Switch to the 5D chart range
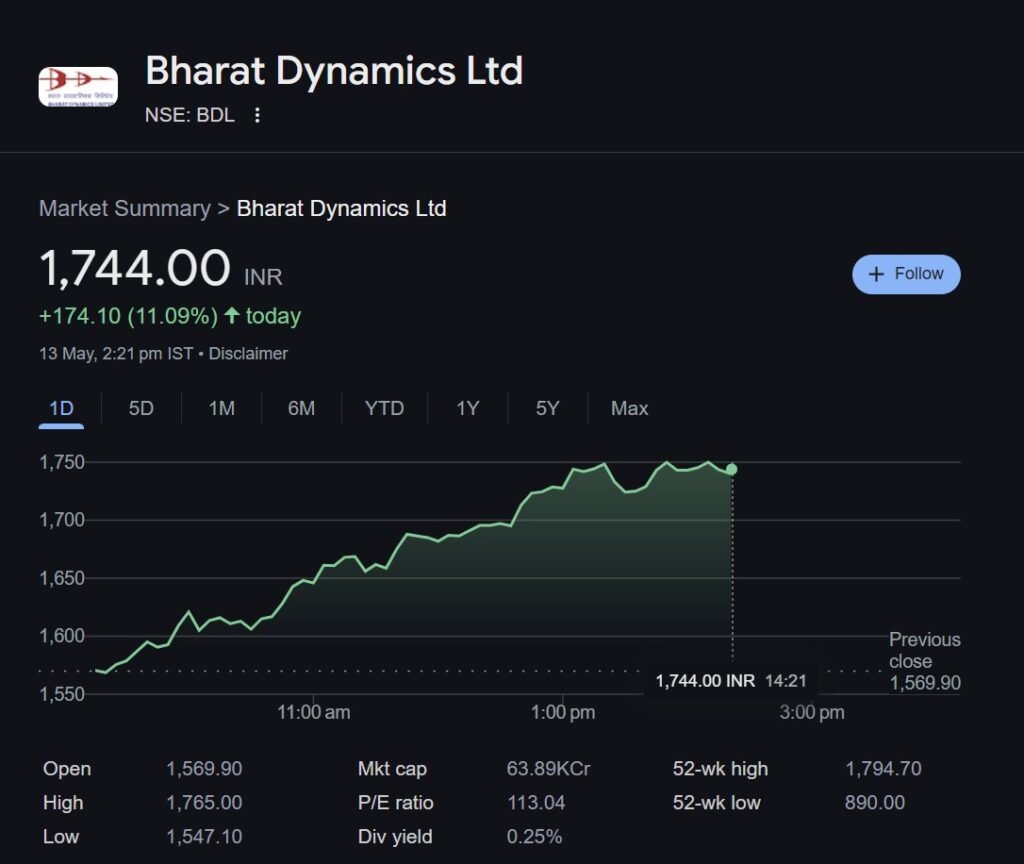The height and width of the screenshot is (864, 1024). click(141, 409)
